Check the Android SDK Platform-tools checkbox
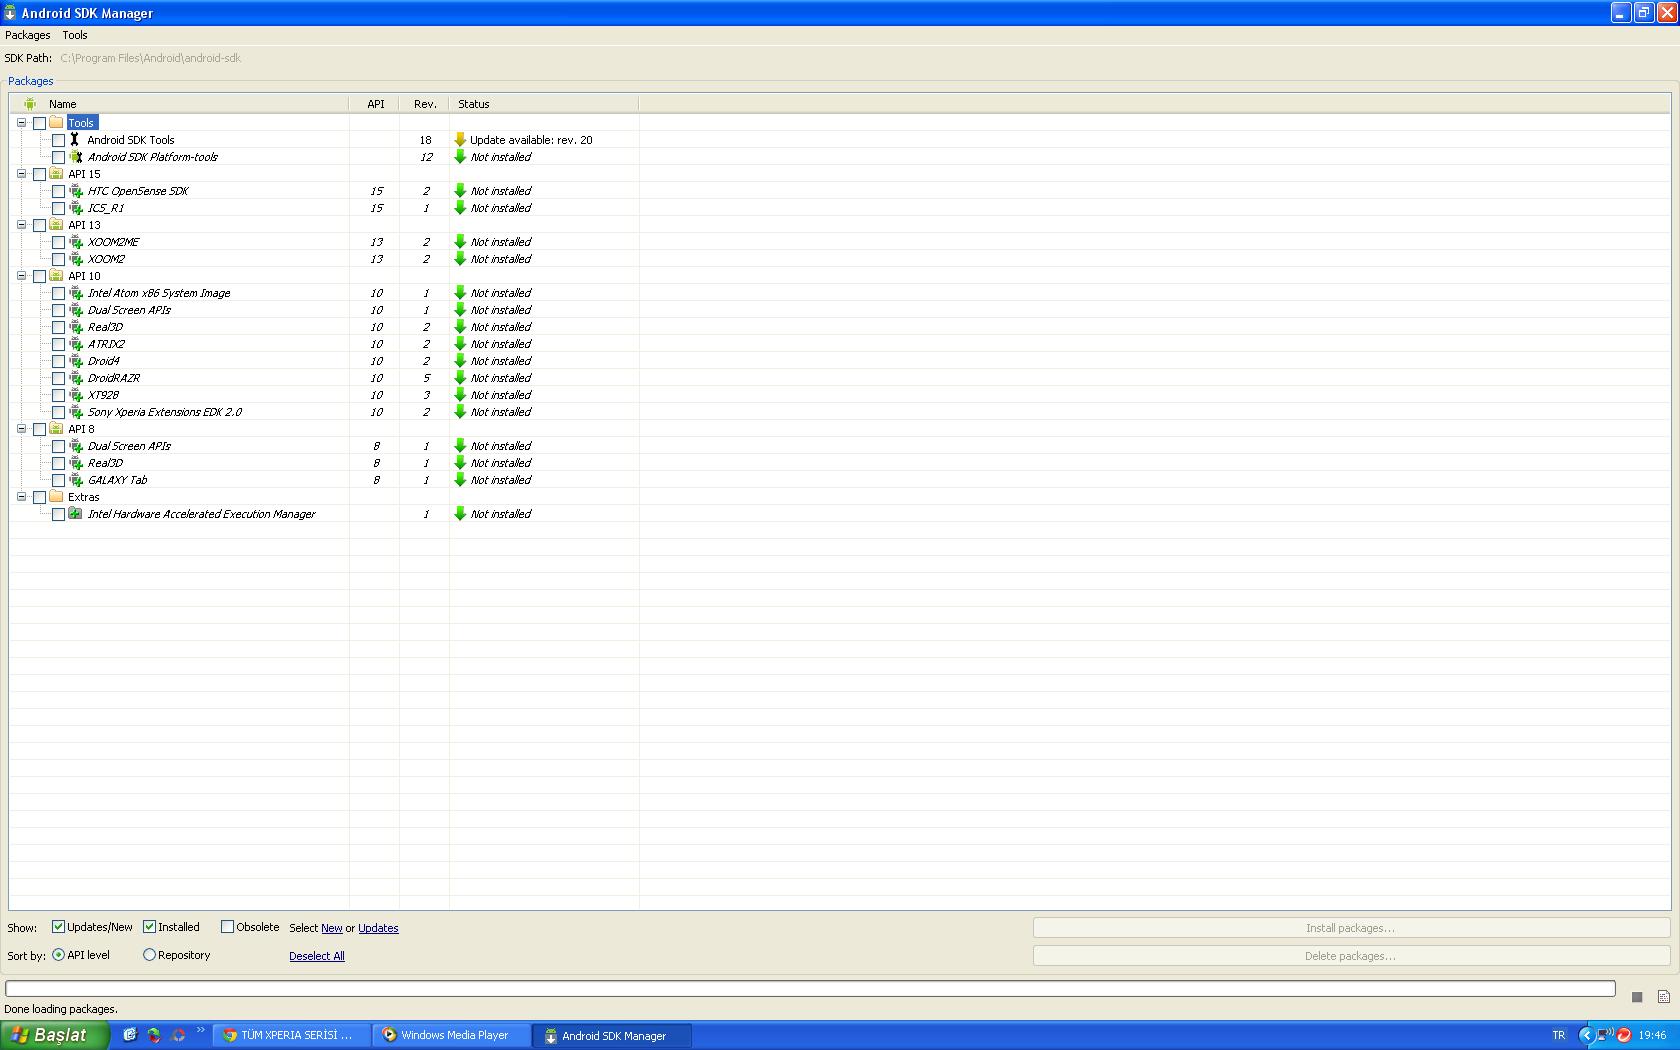This screenshot has height=1050, width=1680. coord(58,158)
